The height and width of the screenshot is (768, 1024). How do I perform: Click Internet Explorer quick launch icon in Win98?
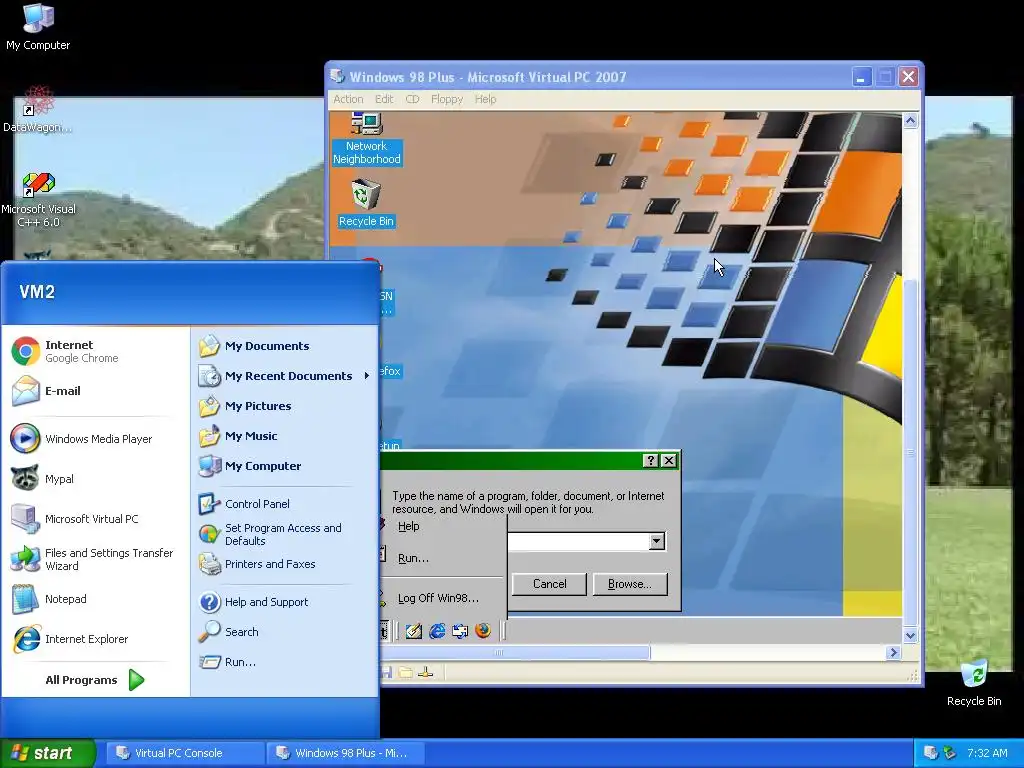(437, 631)
